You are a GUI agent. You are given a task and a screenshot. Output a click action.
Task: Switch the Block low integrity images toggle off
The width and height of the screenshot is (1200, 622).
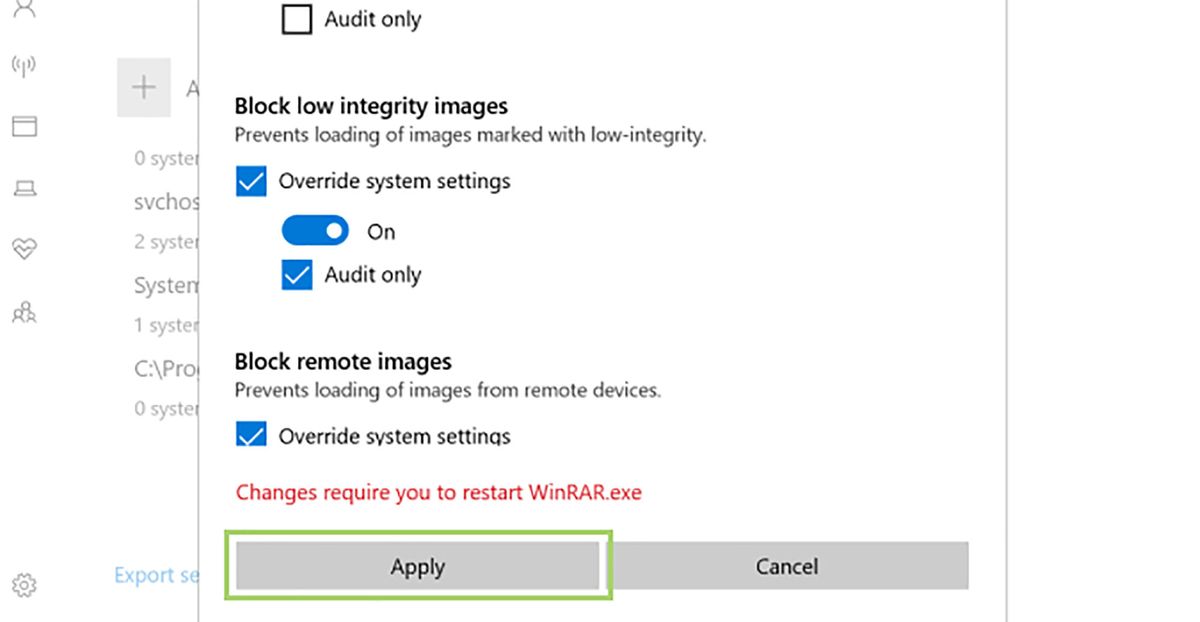[x=315, y=230]
